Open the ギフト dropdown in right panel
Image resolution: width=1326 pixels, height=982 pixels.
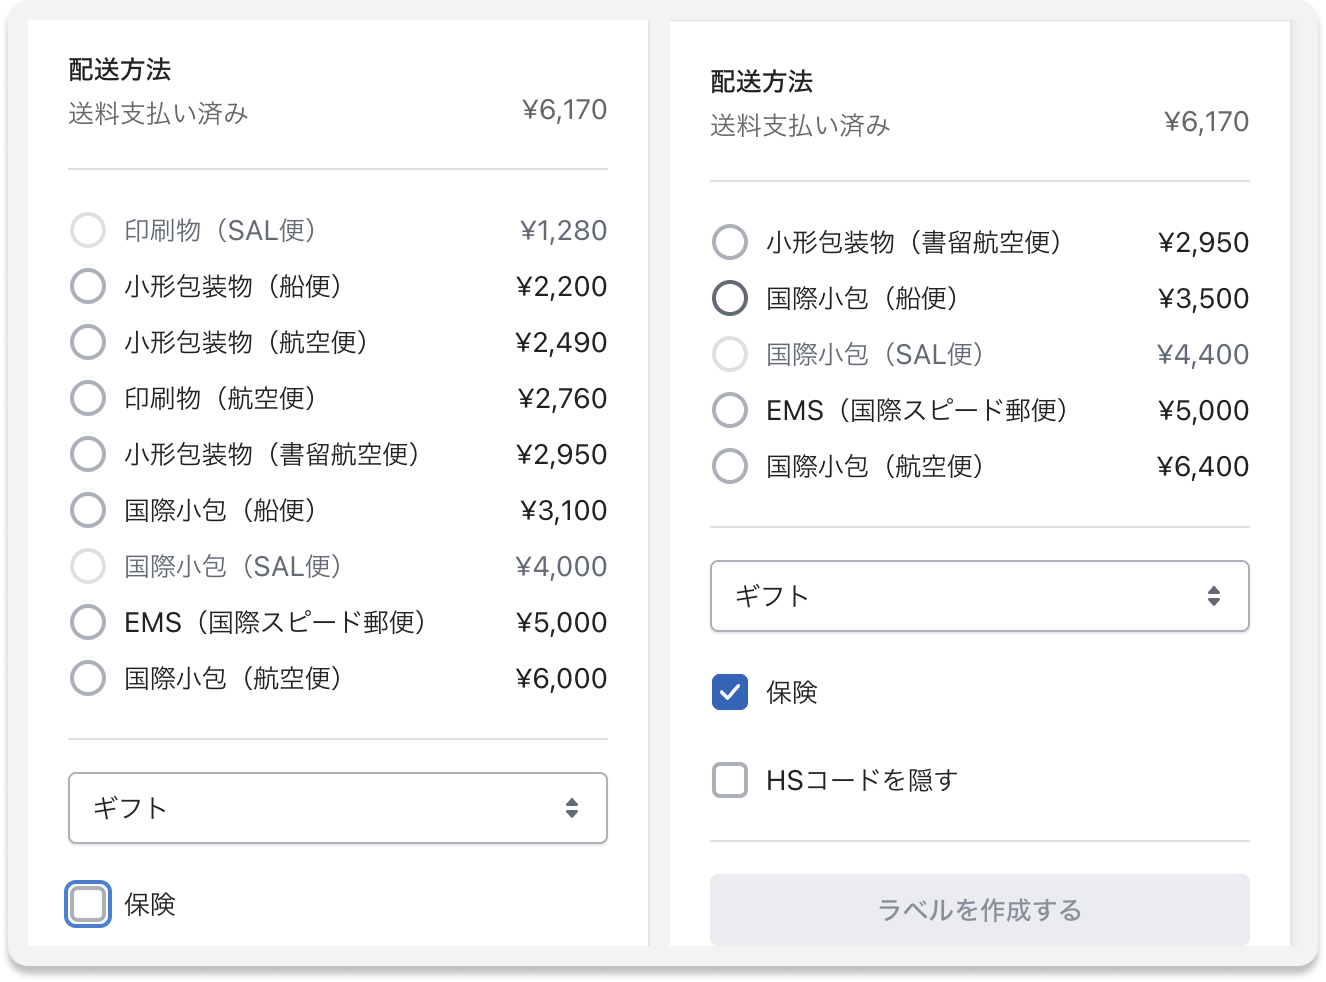click(979, 596)
